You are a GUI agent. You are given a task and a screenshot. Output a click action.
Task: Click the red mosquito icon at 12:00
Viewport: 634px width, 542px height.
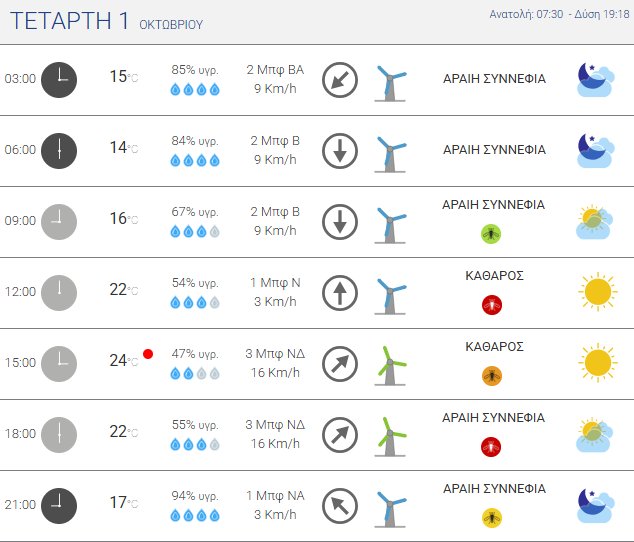click(x=491, y=305)
